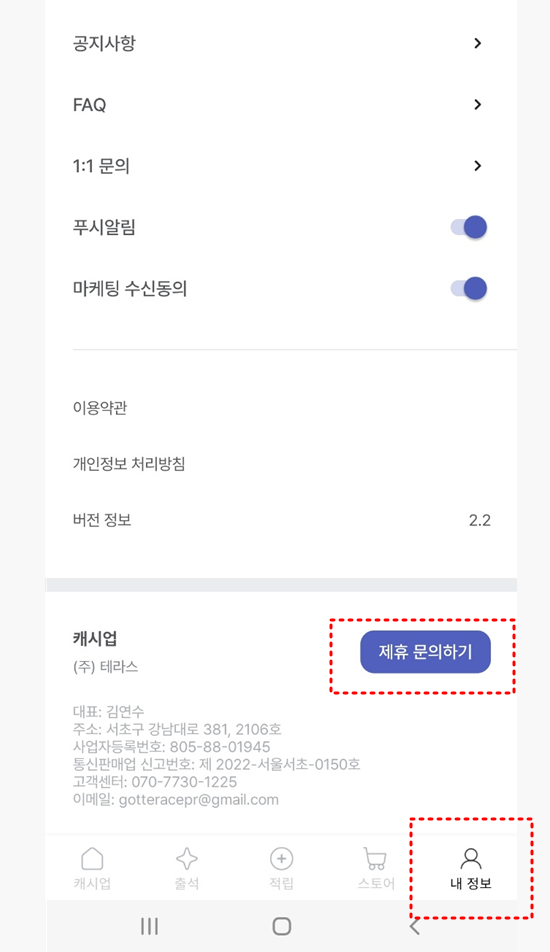Tap the Android back arrow icon
This screenshot has height=952, width=550.
coord(415,926)
